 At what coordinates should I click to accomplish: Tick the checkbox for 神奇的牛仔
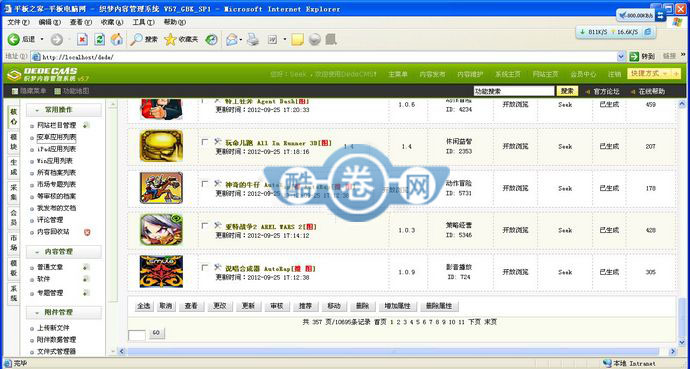[x=205, y=184]
